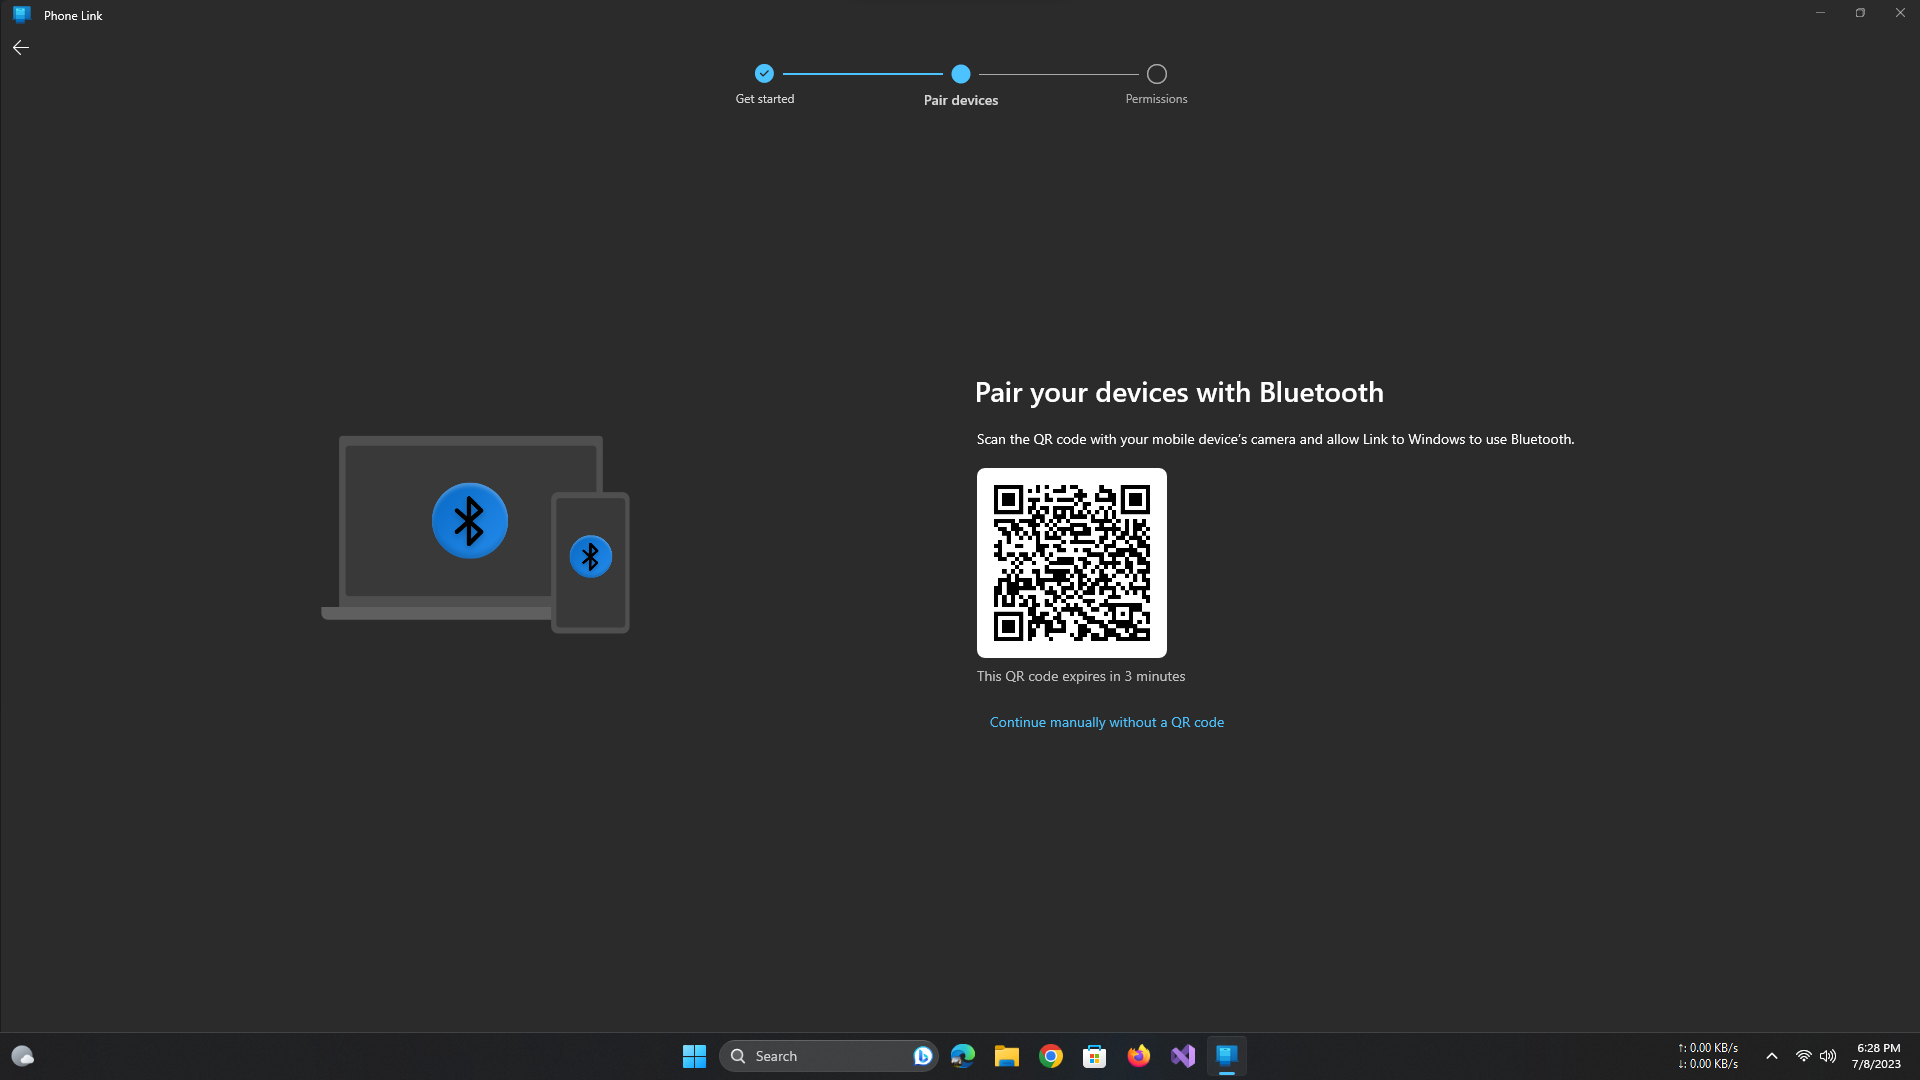Open Visual Studio from taskbar

(1182, 1056)
